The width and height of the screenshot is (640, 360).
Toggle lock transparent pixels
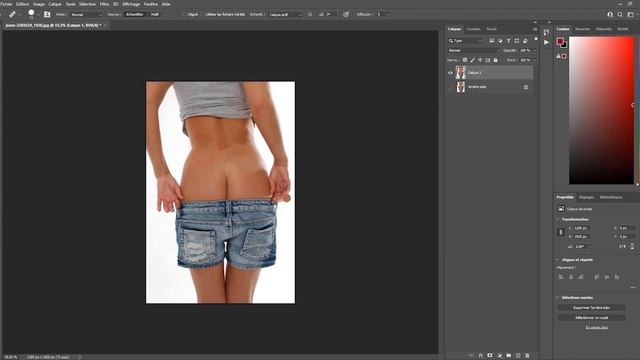[464, 60]
